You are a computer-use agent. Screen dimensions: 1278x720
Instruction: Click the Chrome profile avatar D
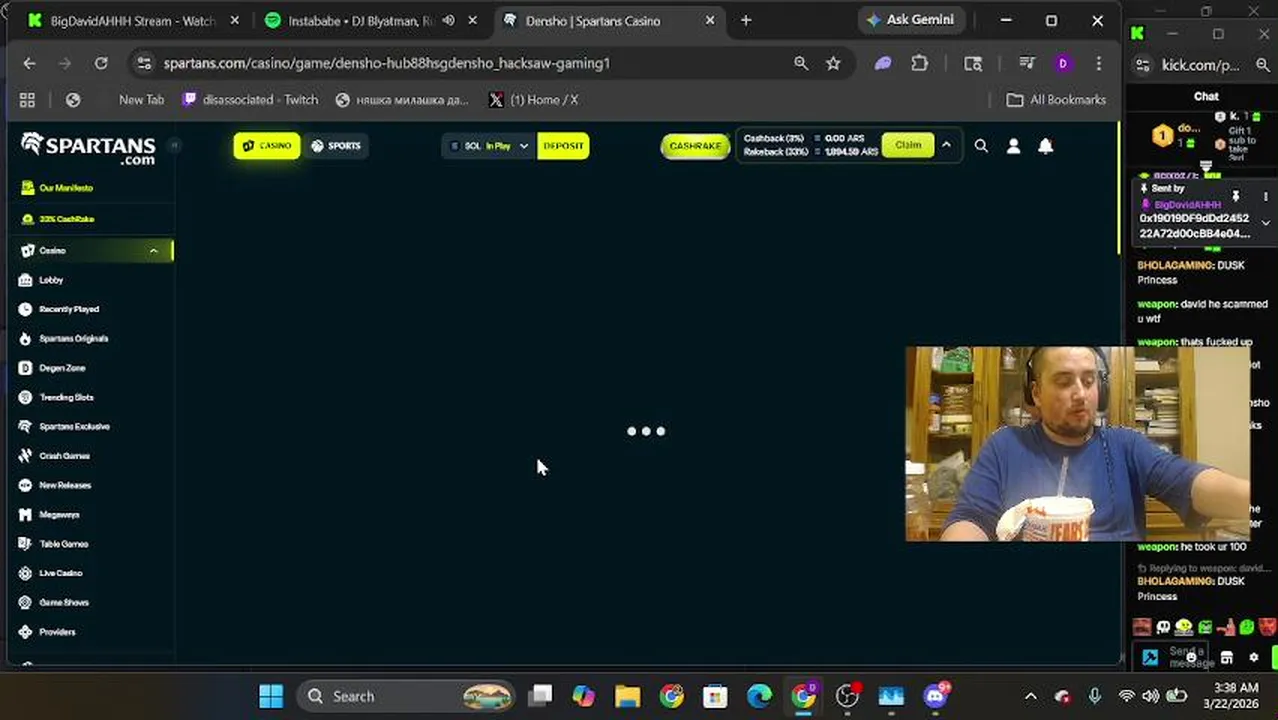pyautogui.click(x=1062, y=63)
